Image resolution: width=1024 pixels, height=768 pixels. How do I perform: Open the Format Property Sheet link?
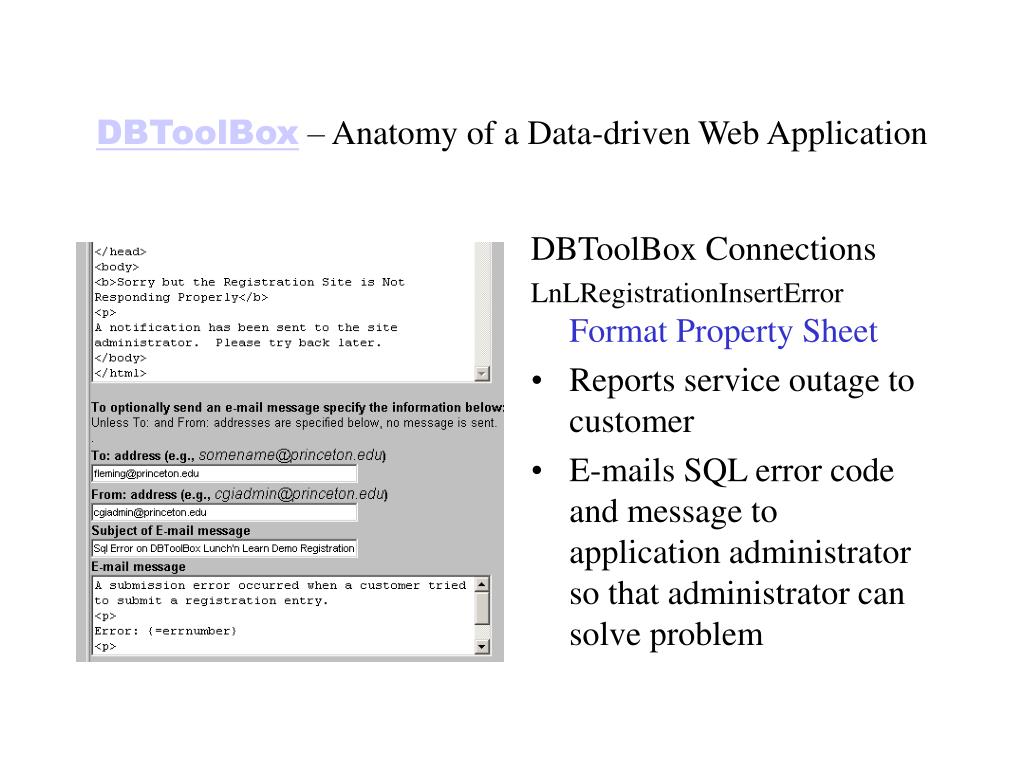723,332
